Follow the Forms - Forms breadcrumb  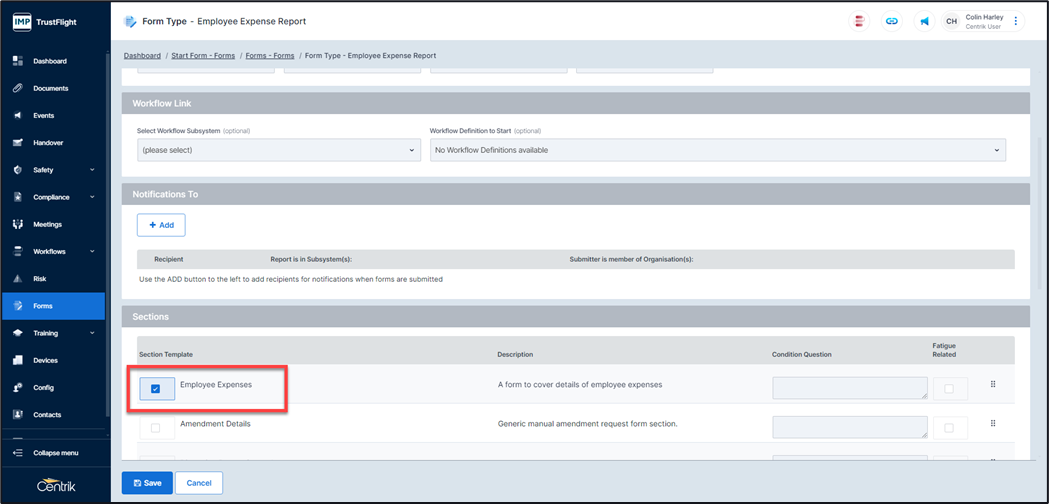click(270, 56)
